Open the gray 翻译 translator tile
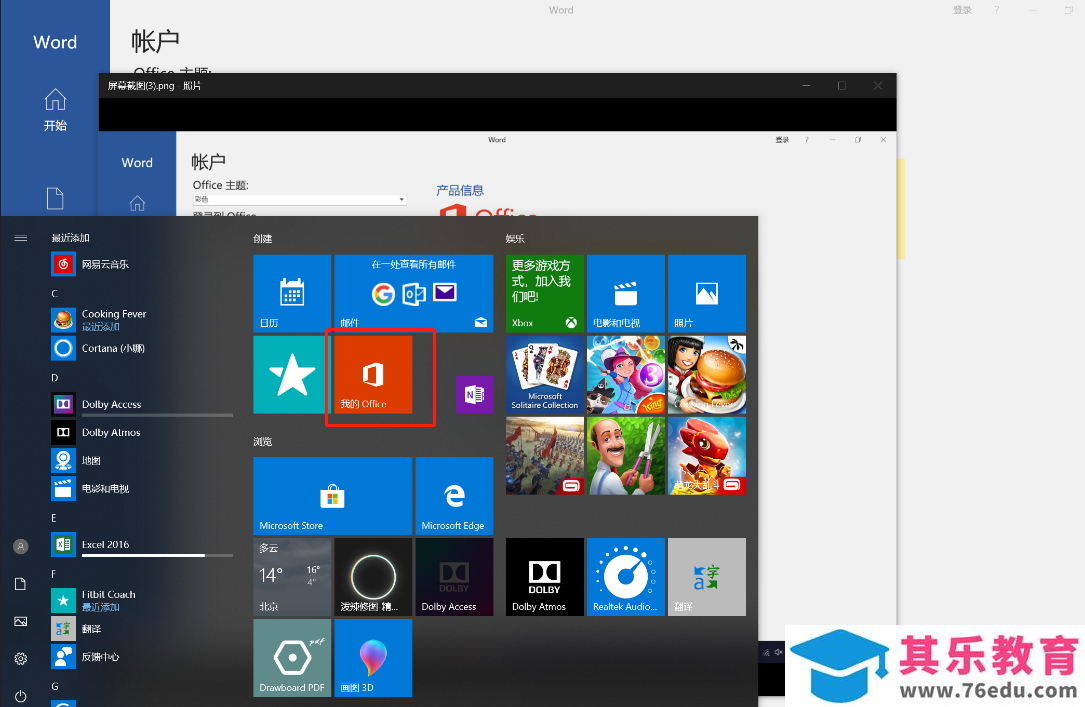 point(706,577)
